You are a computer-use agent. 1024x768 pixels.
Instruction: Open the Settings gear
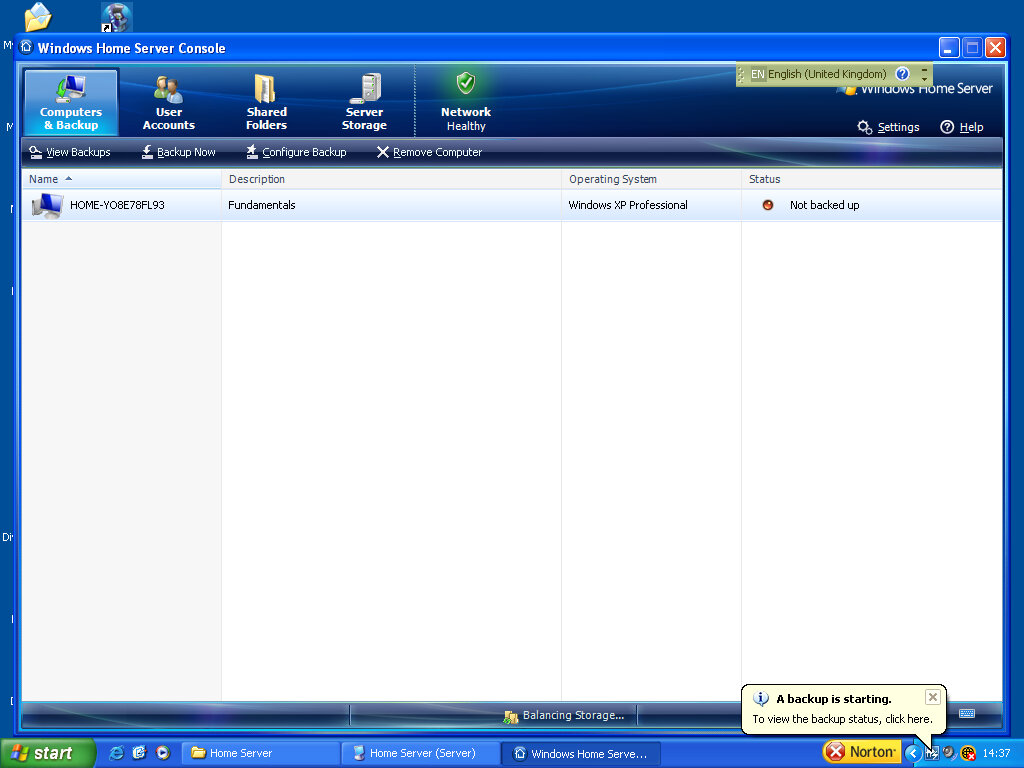pos(888,127)
